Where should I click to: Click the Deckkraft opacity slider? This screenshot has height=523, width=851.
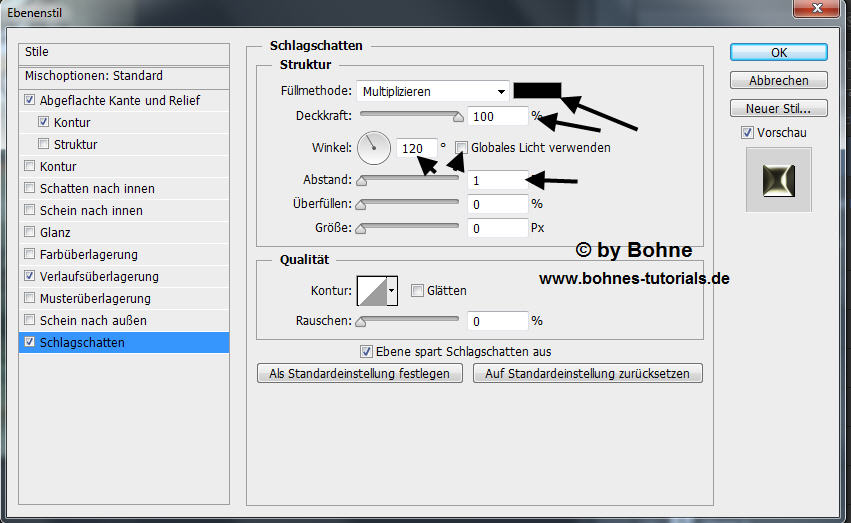(409, 115)
